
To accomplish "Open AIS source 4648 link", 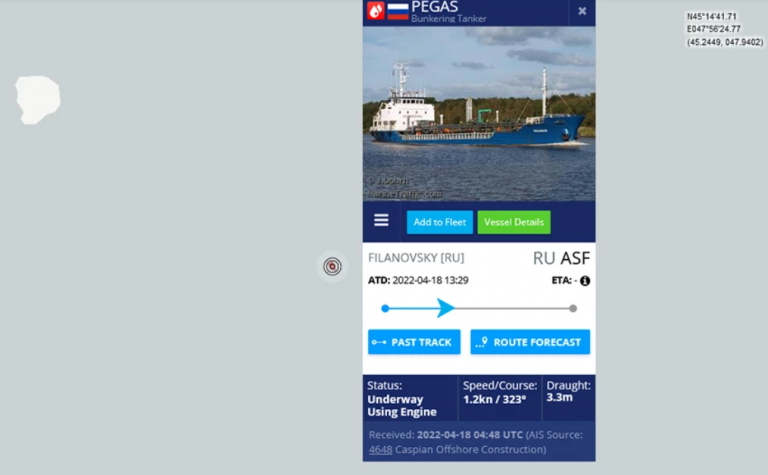I will click(x=380, y=450).
